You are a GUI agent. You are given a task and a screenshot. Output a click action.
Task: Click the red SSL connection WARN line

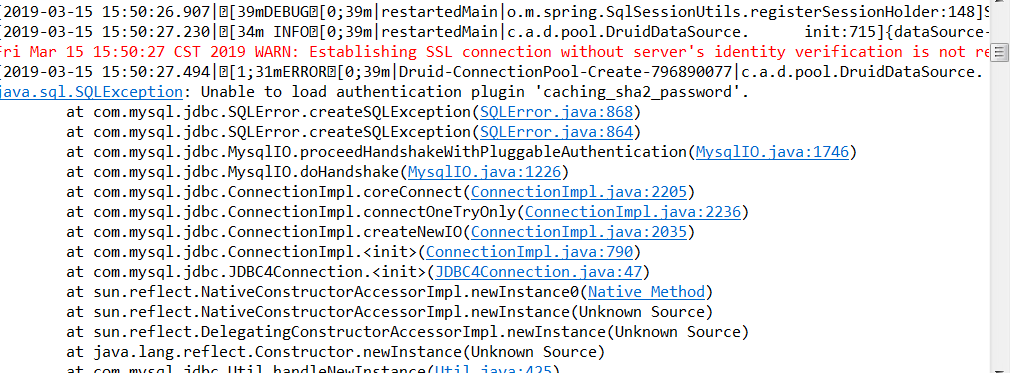[x=495, y=52]
